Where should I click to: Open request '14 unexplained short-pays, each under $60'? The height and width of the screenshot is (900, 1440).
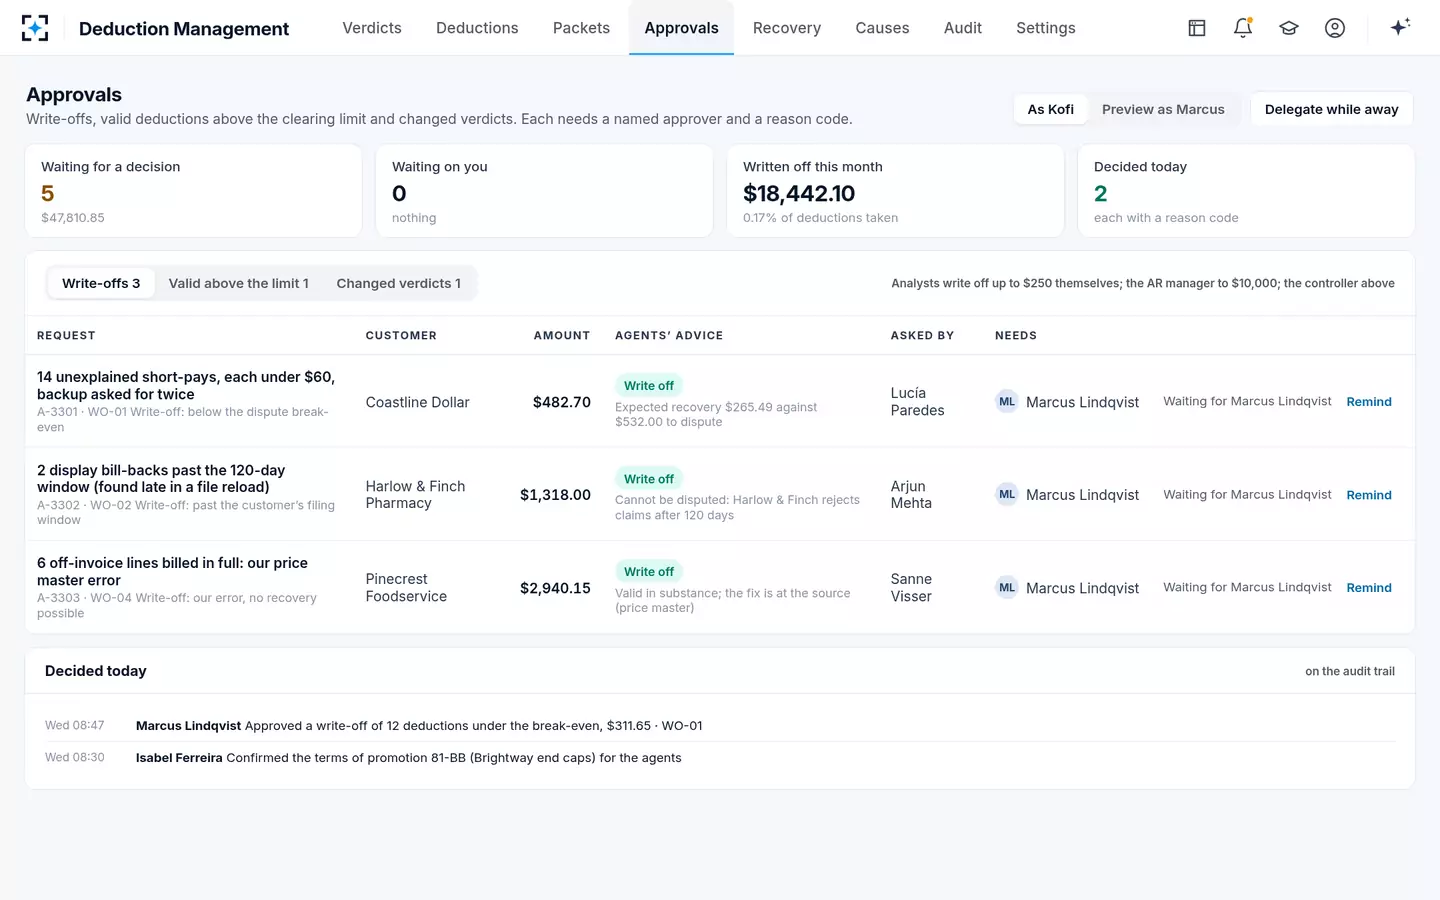tap(186, 386)
